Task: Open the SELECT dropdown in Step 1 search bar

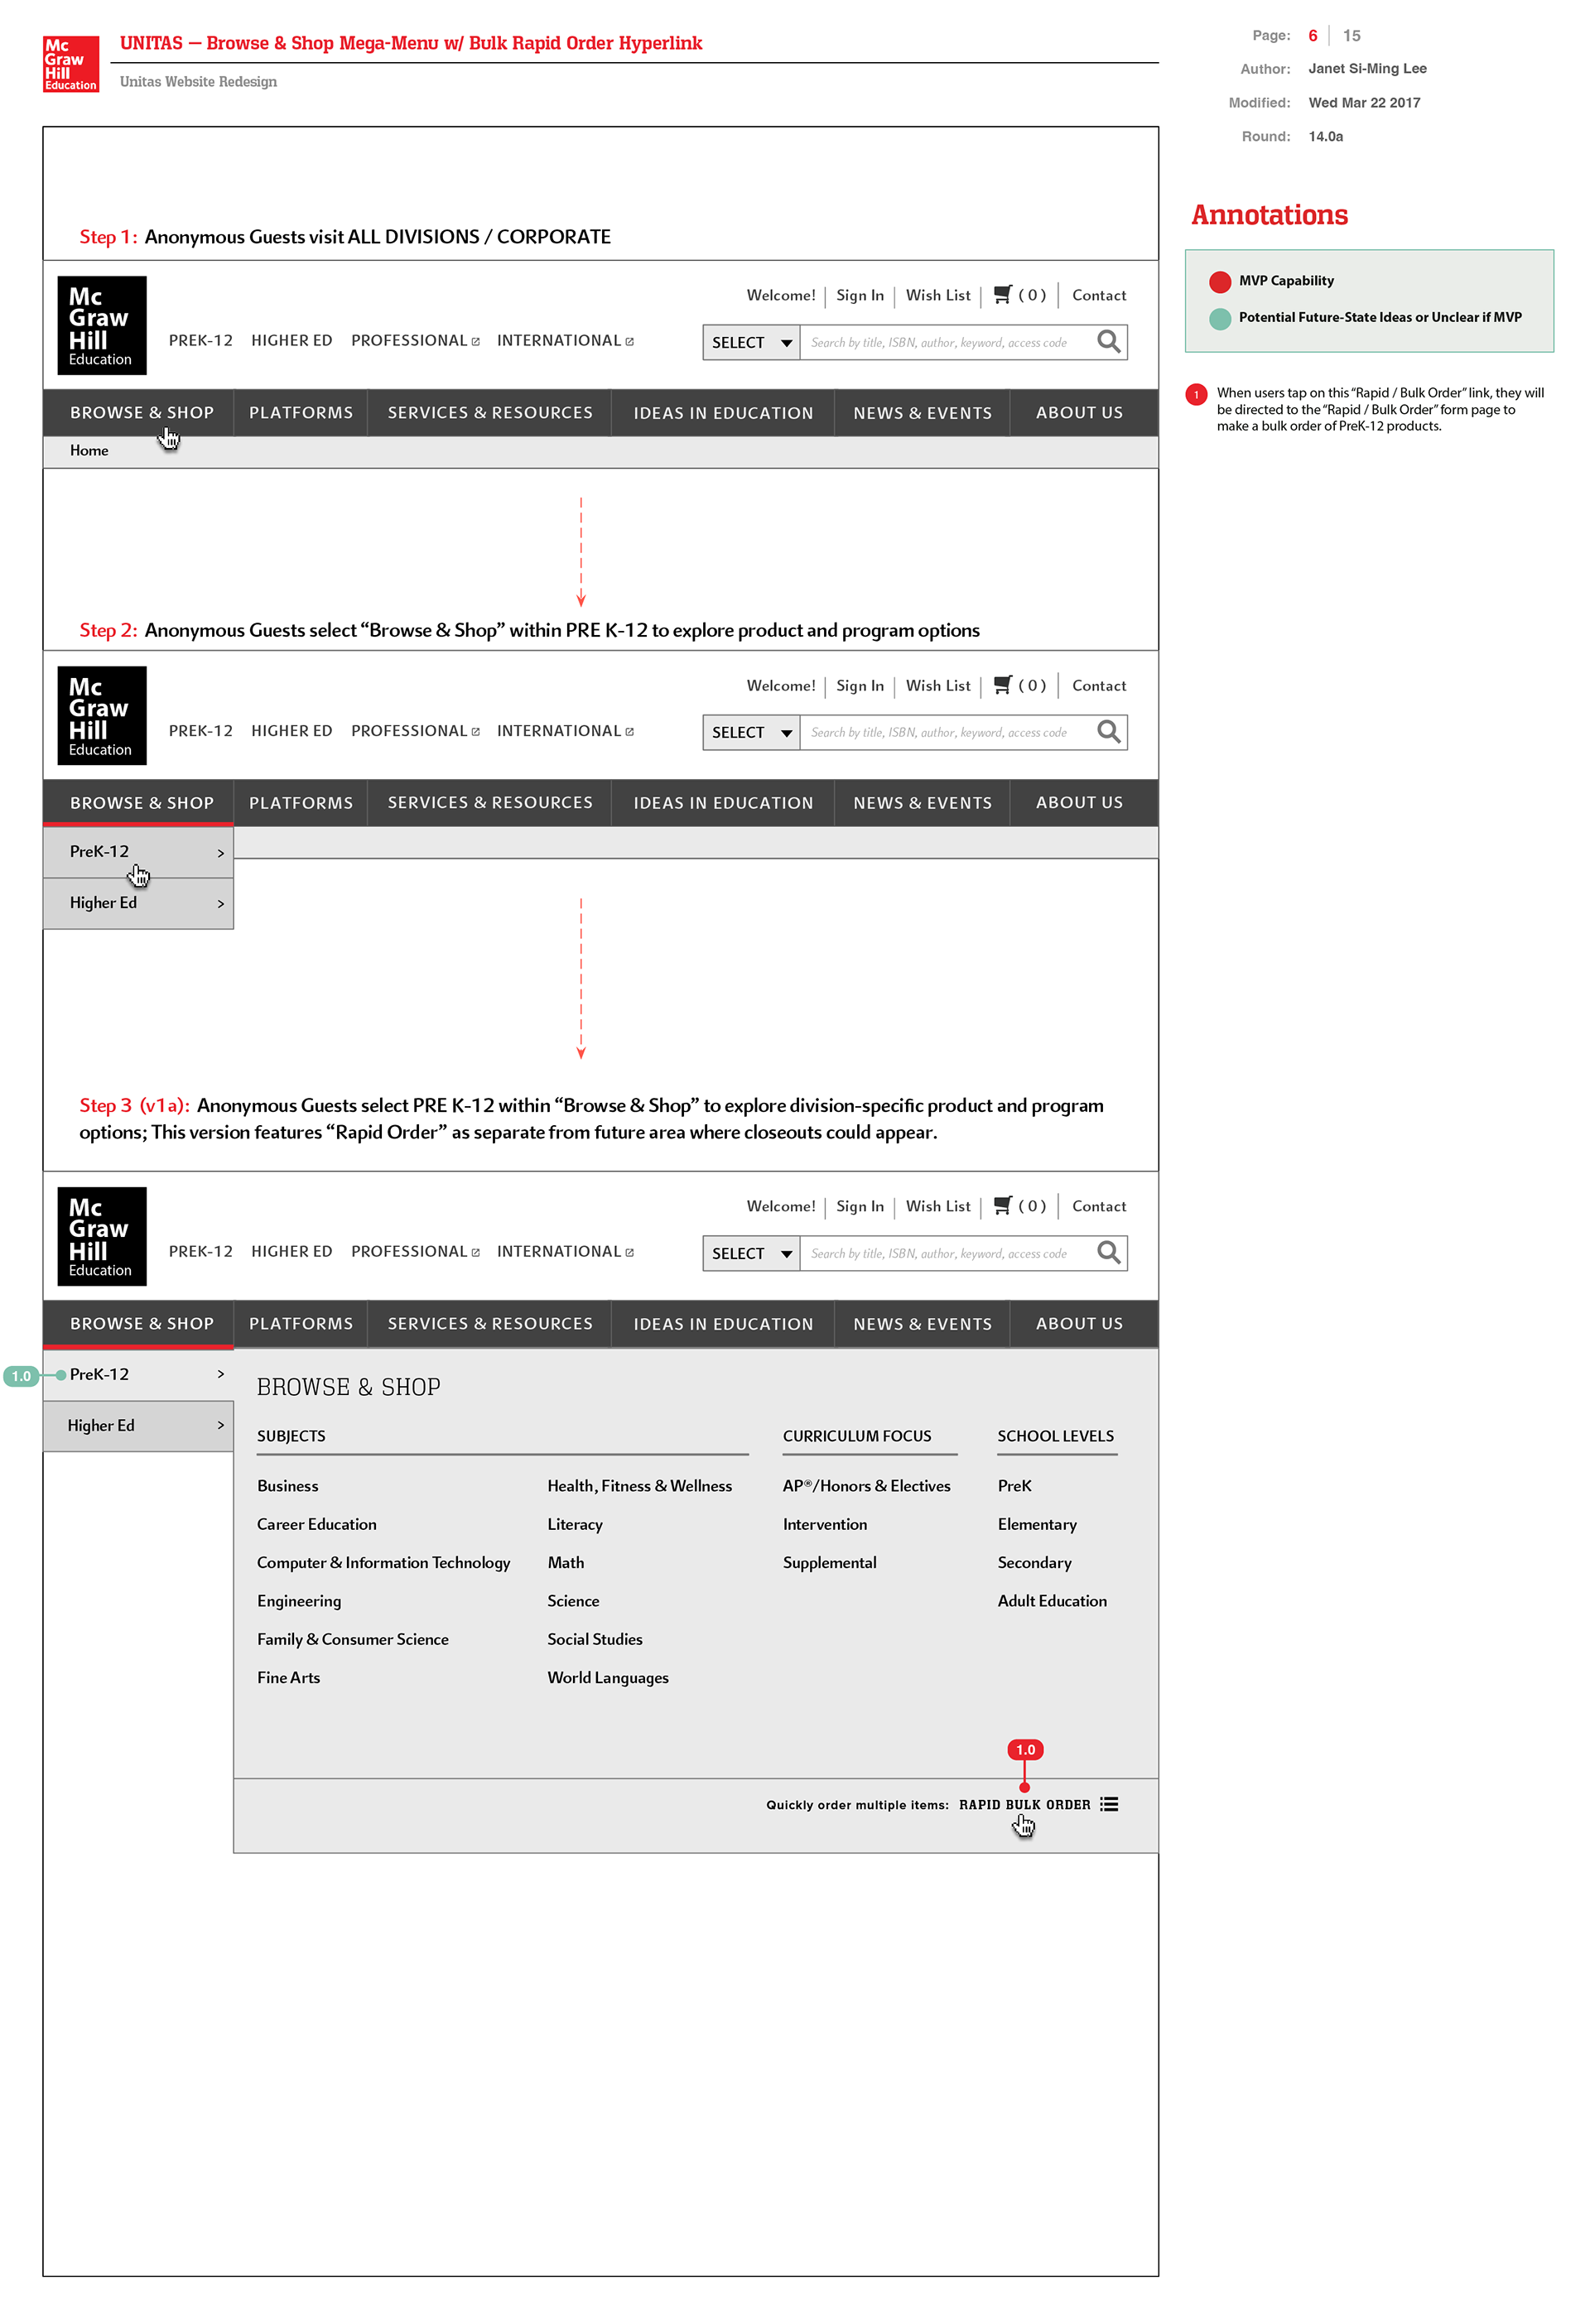Action: click(751, 342)
